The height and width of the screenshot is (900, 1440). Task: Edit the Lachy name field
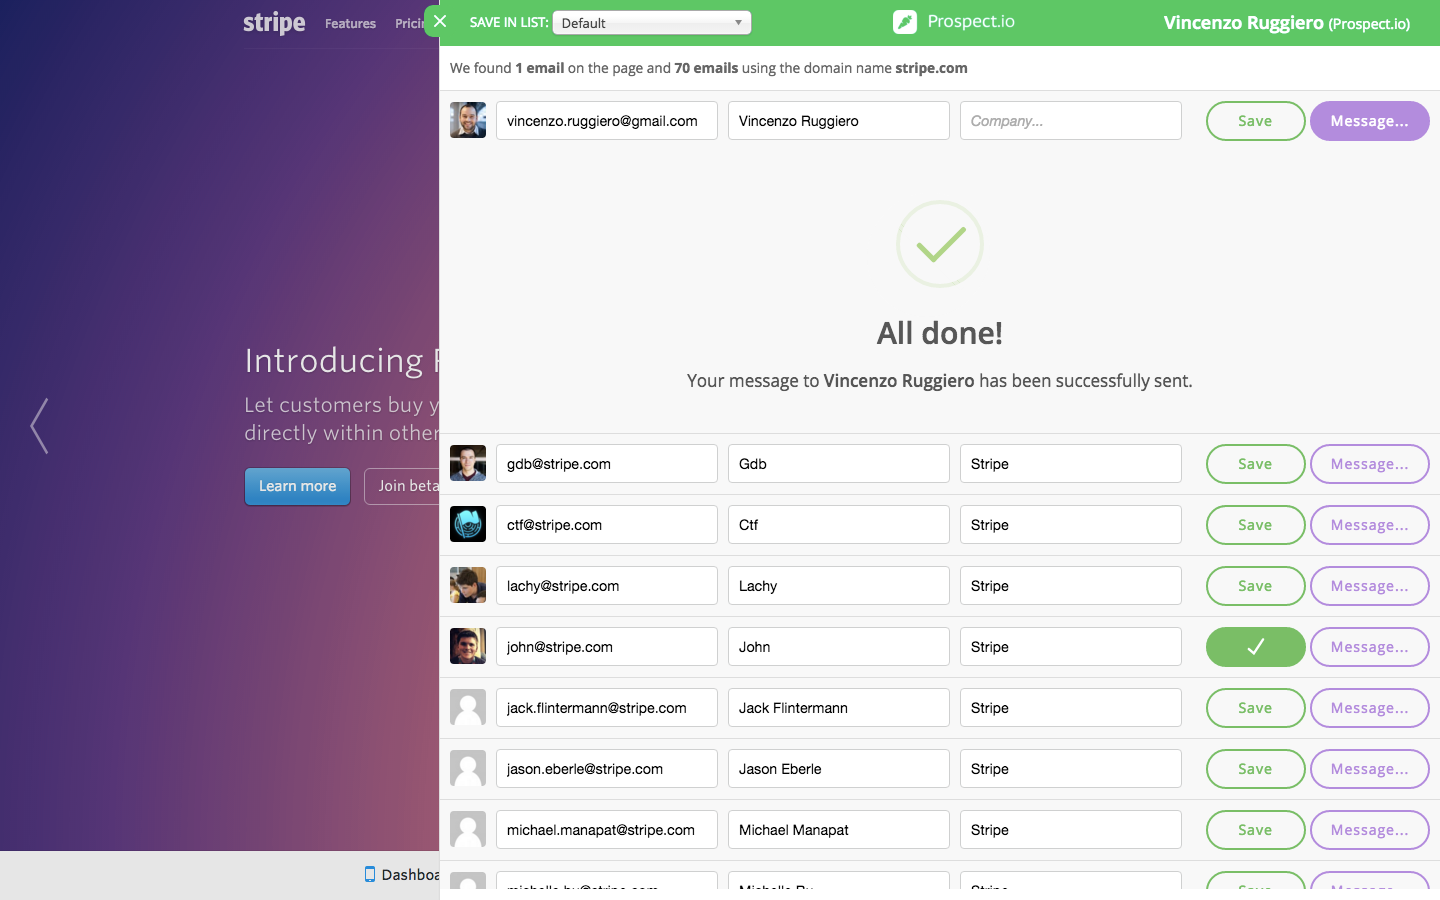coord(839,586)
